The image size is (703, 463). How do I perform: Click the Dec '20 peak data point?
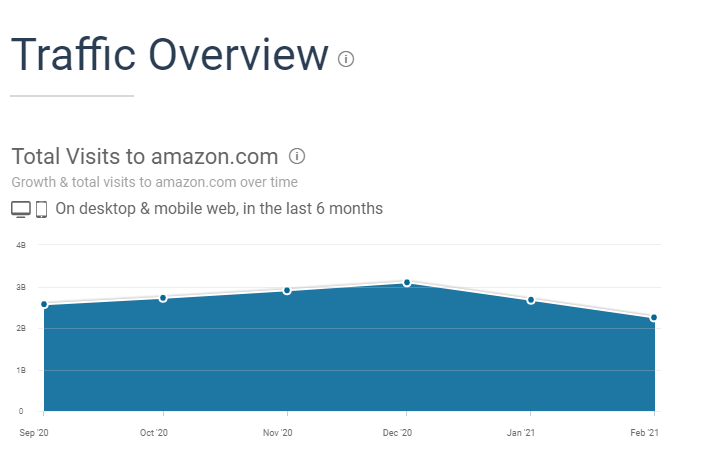(407, 283)
